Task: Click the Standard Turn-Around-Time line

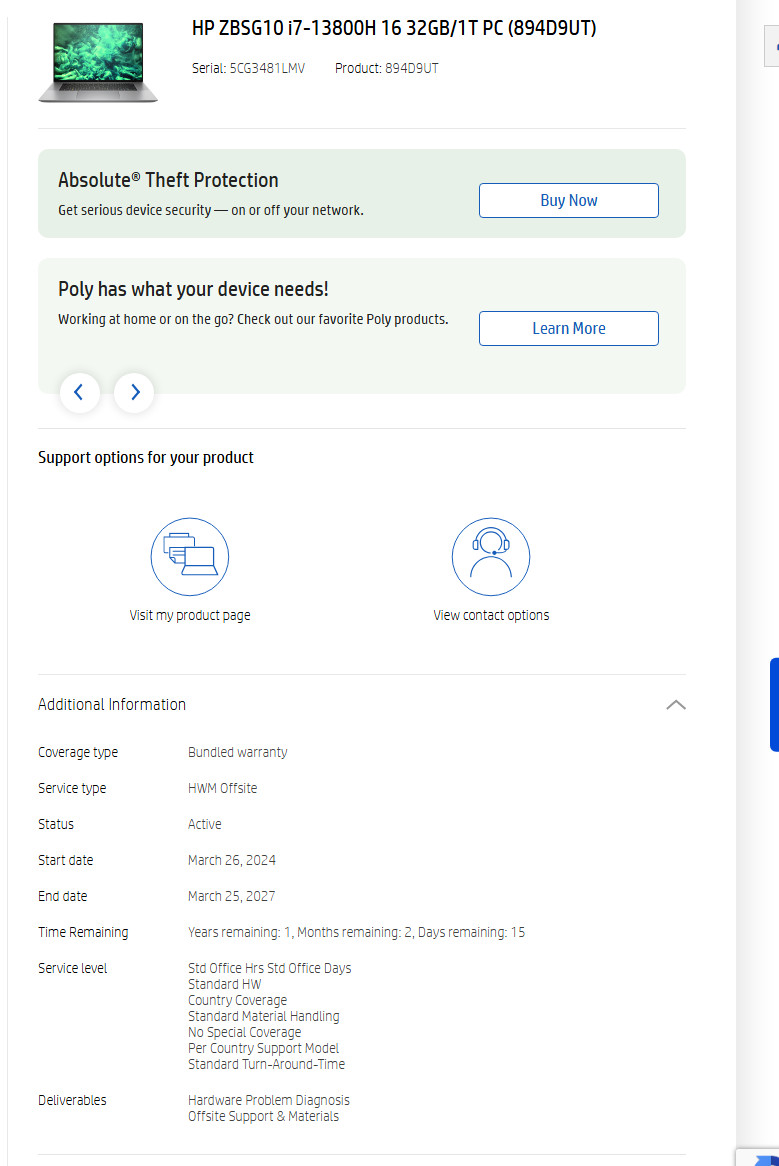Action: 266,1064
